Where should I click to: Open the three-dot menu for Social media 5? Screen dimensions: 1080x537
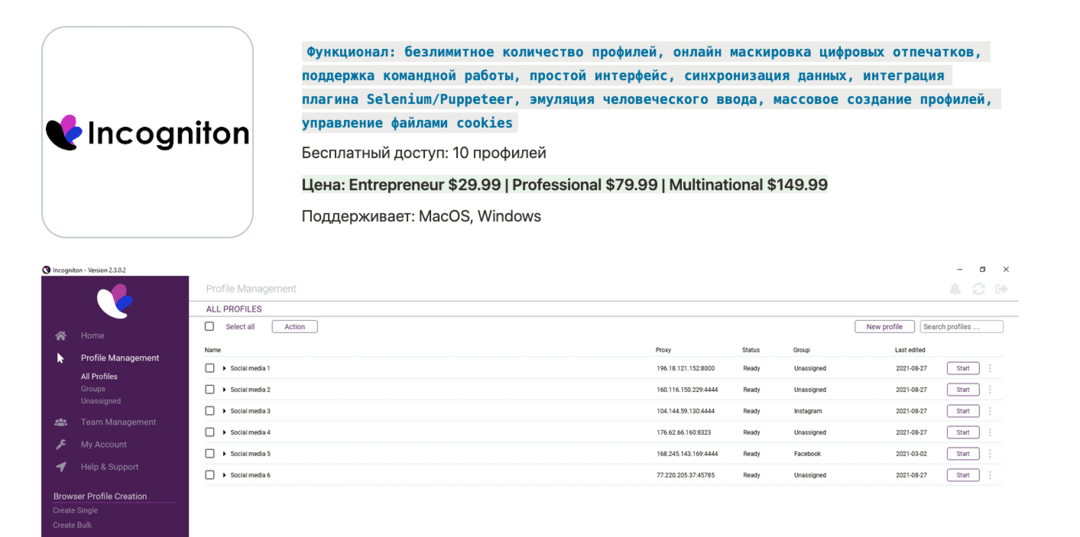point(990,454)
